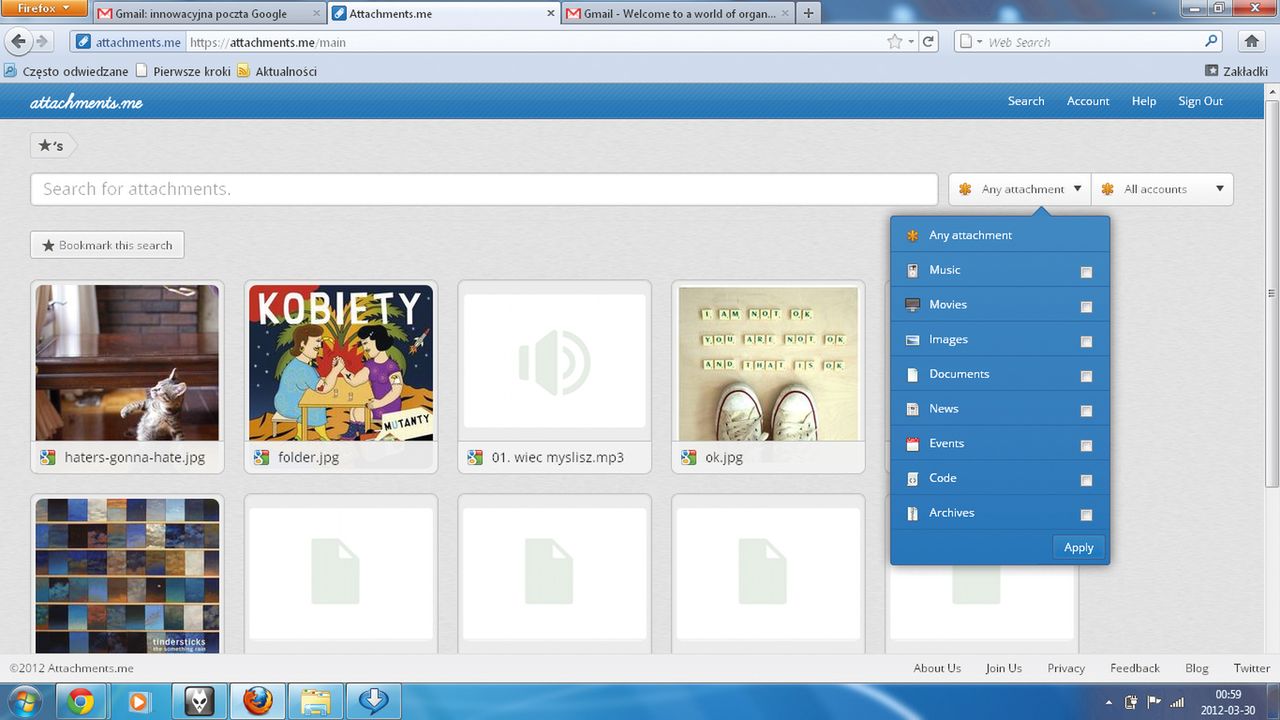The image size is (1280, 720).
Task: Launch Chrome from the taskbar
Action: tap(82, 702)
